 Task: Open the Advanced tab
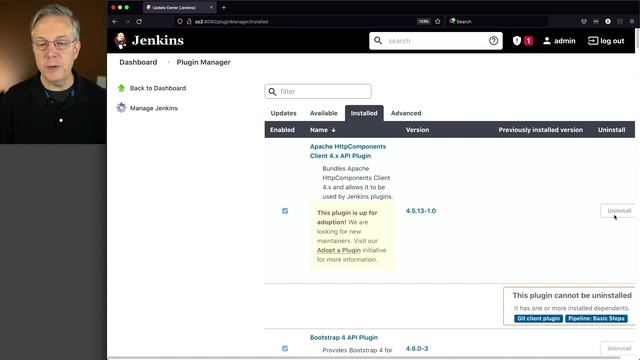pos(406,113)
